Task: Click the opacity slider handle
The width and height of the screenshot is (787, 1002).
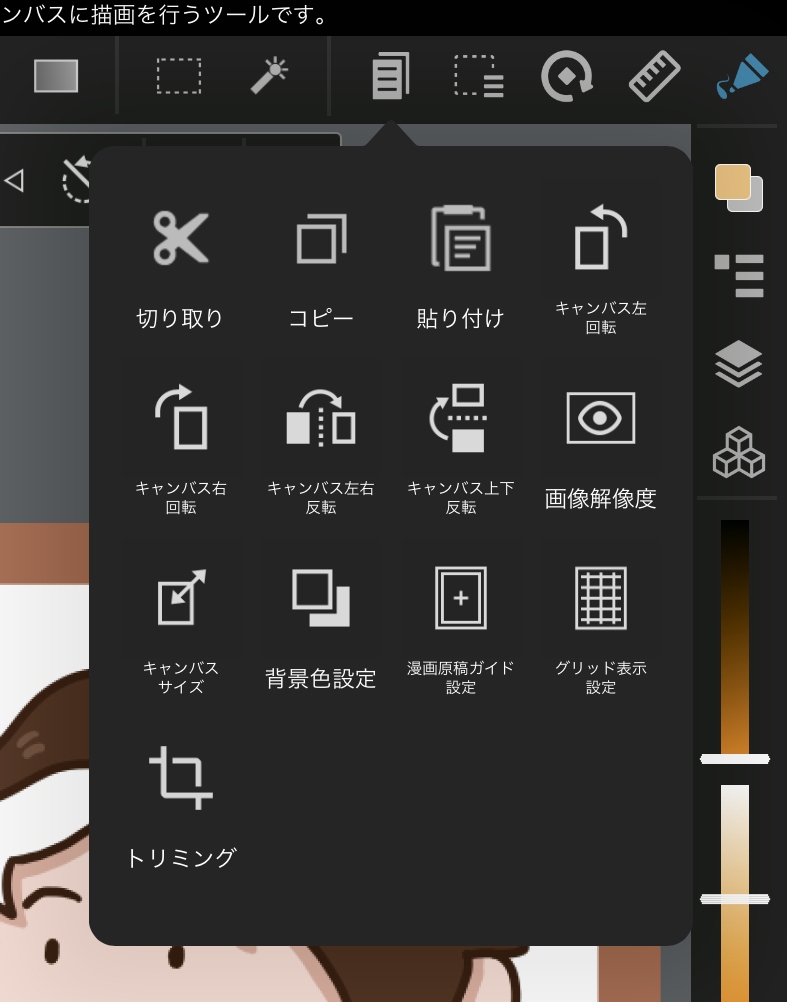Action: (x=735, y=899)
